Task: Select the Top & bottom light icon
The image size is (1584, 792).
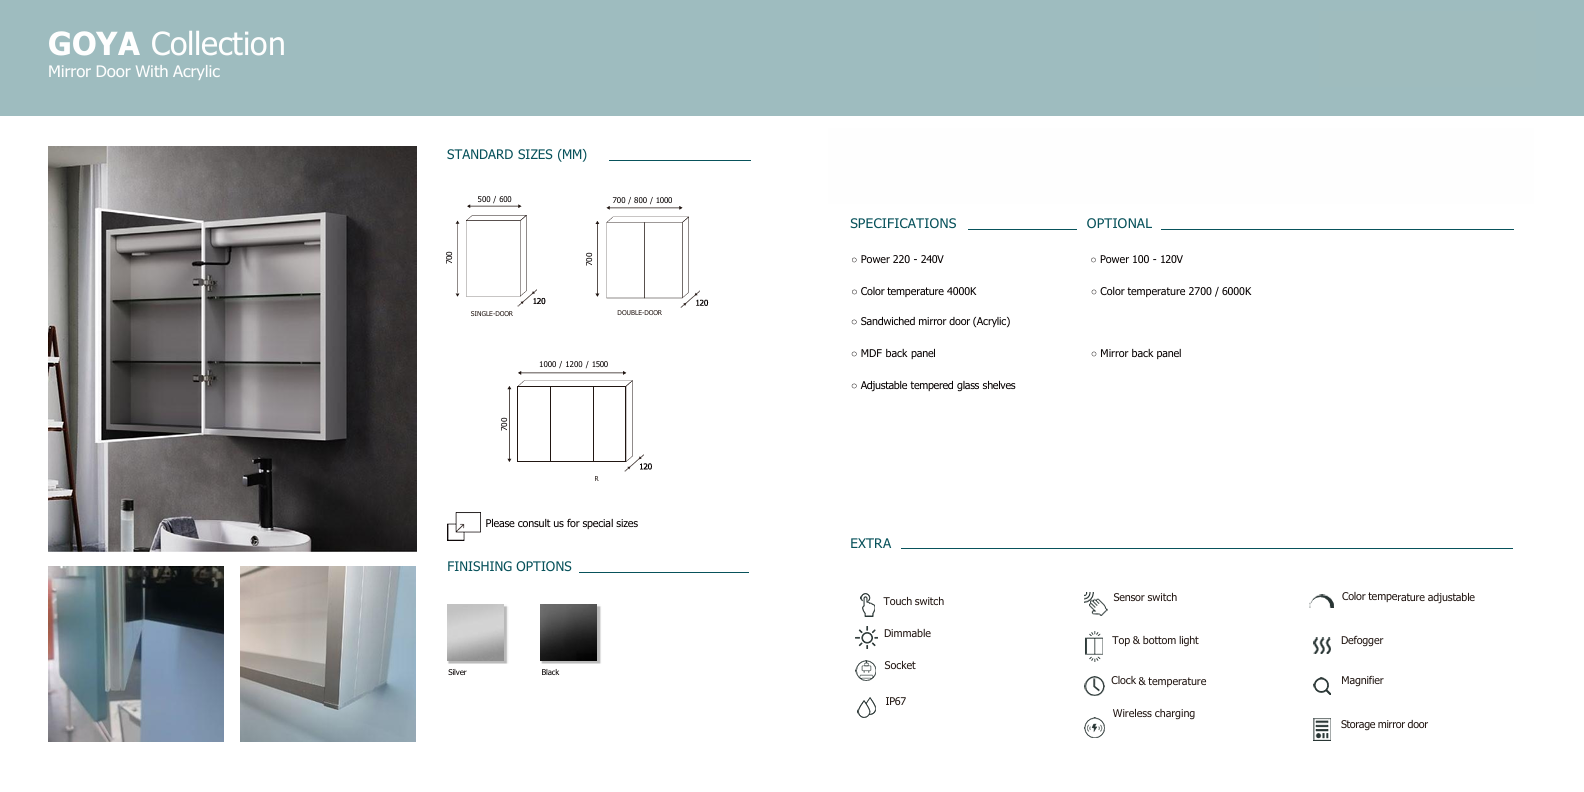Action: coord(1094,645)
